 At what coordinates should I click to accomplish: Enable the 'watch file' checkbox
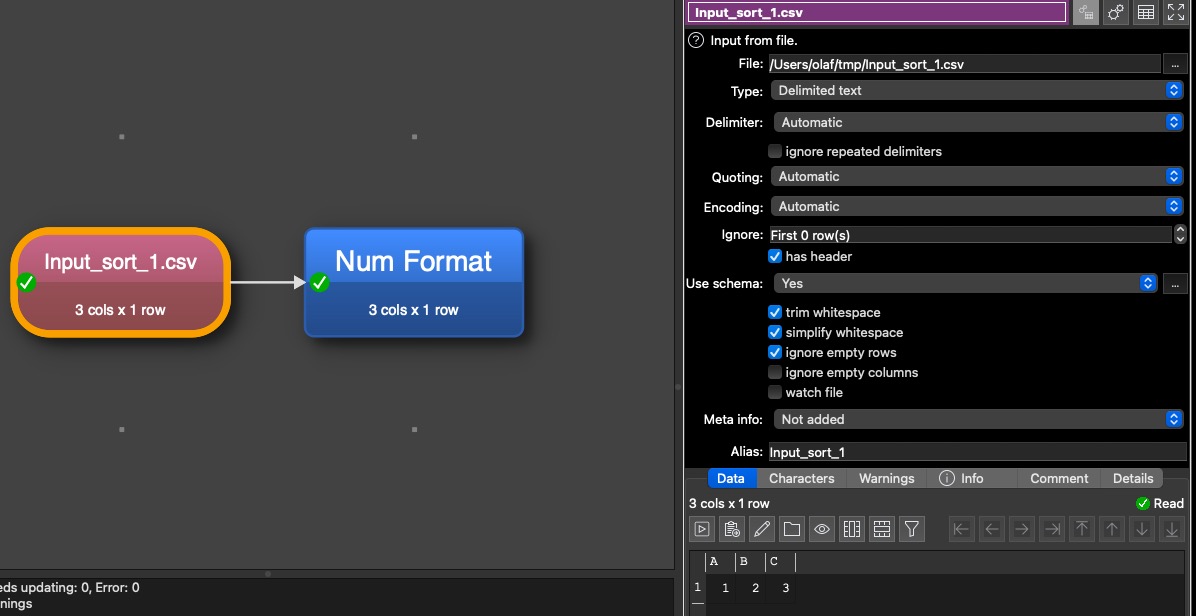pos(775,392)
